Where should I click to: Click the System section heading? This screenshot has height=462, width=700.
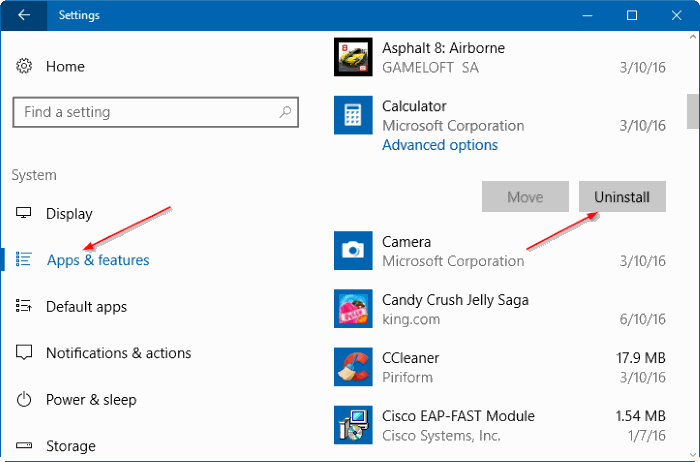point(34,175)
